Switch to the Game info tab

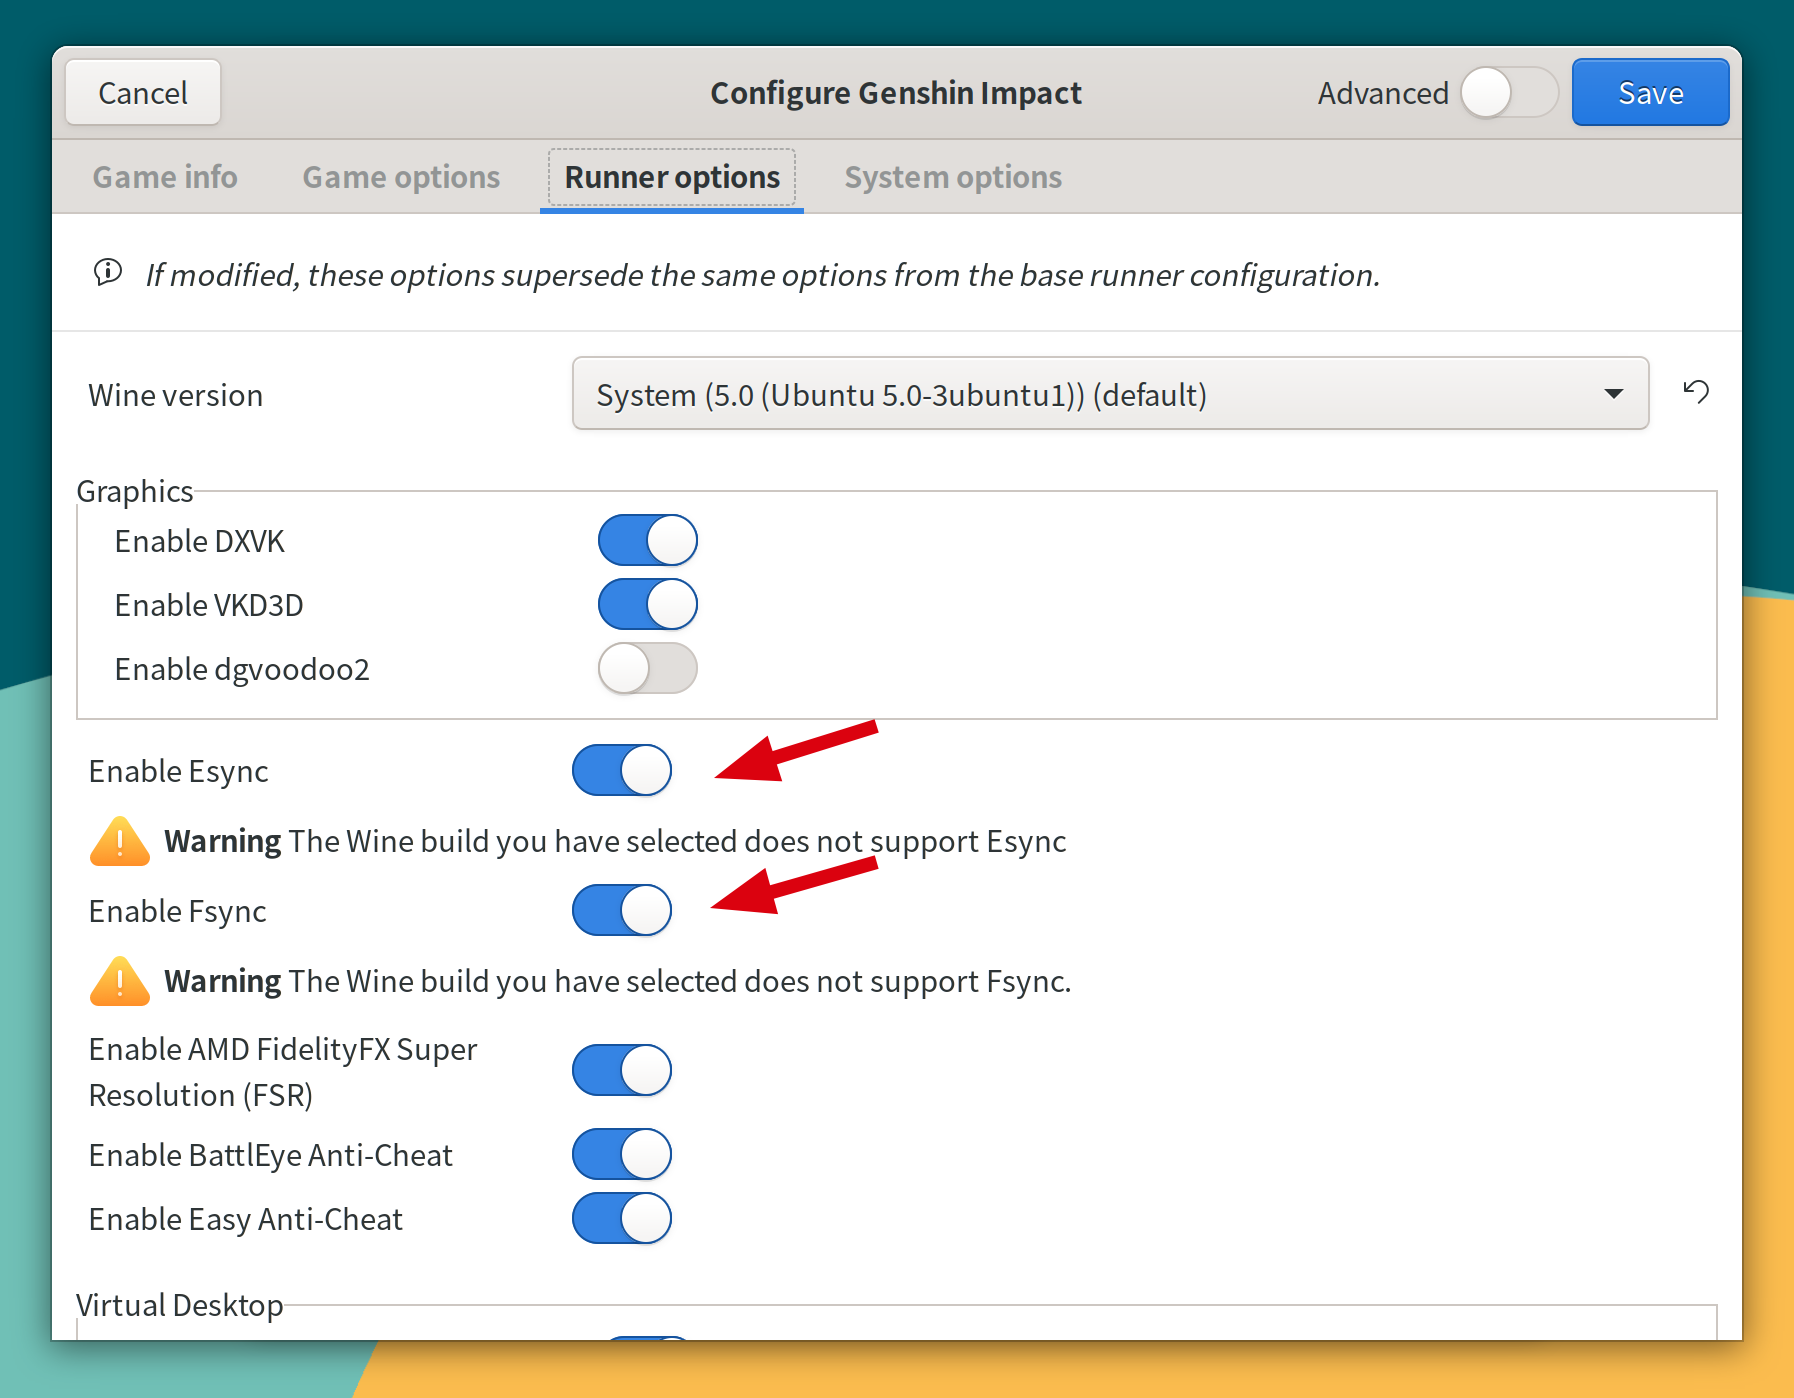[x=165, y=177]
